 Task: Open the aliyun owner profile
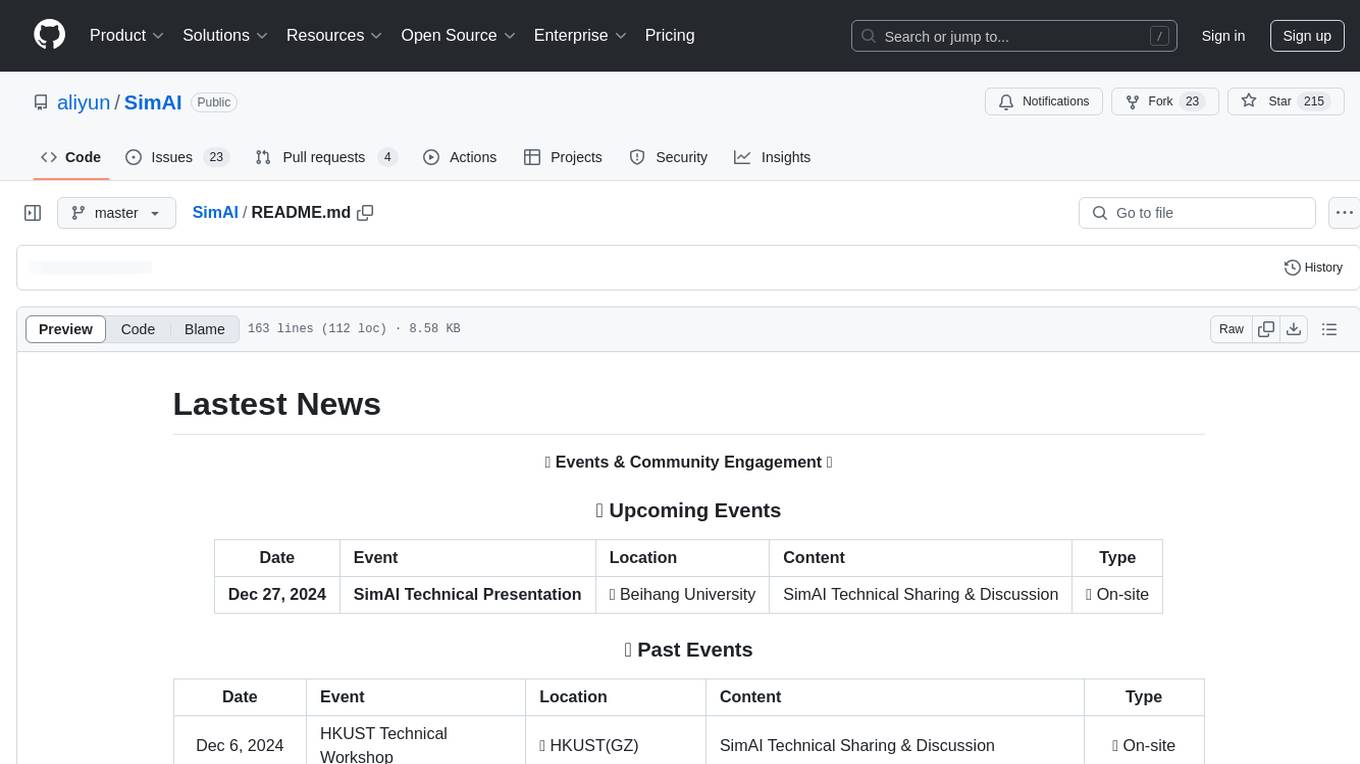tap(84, 102)
